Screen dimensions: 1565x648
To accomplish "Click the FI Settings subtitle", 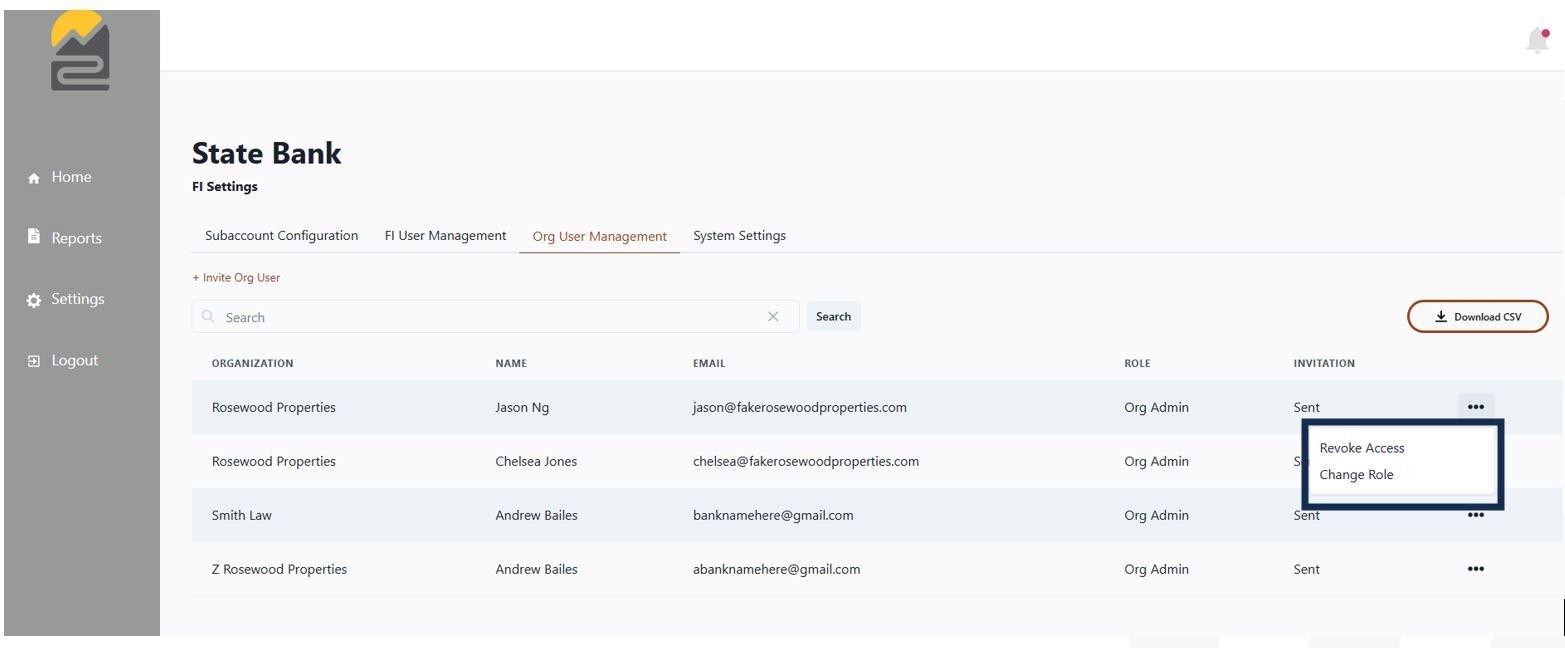I will point(225,186).
